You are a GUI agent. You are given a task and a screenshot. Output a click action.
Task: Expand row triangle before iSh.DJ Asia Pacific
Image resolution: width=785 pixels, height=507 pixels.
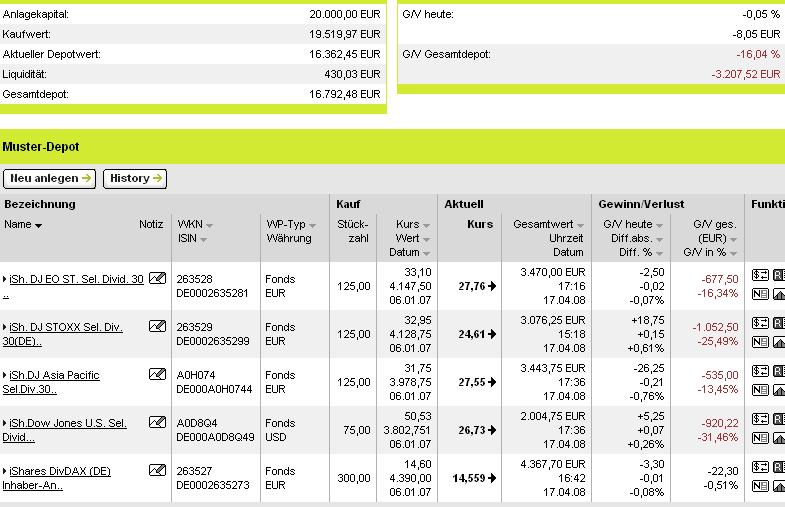click(5, 375)
